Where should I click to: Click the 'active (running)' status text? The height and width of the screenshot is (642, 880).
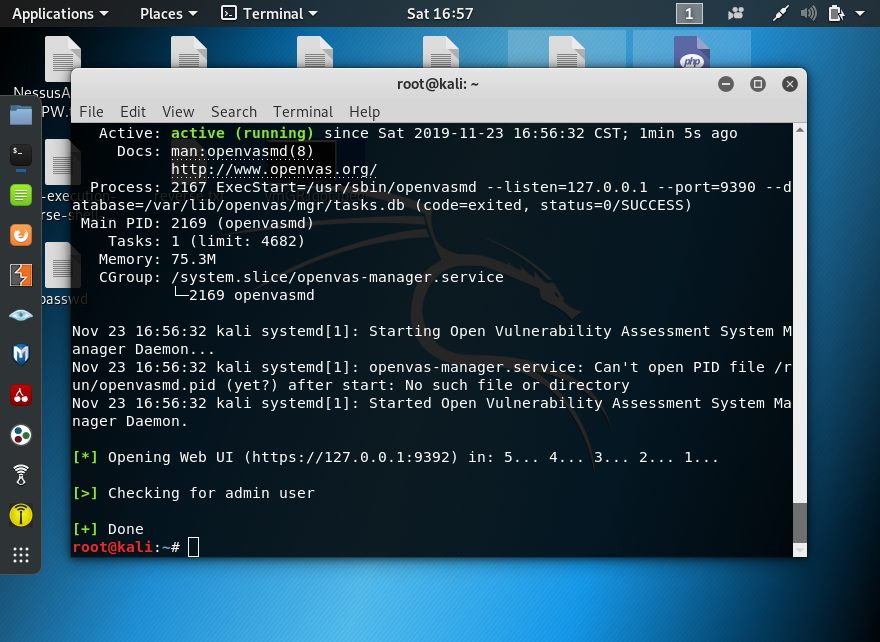242,133
